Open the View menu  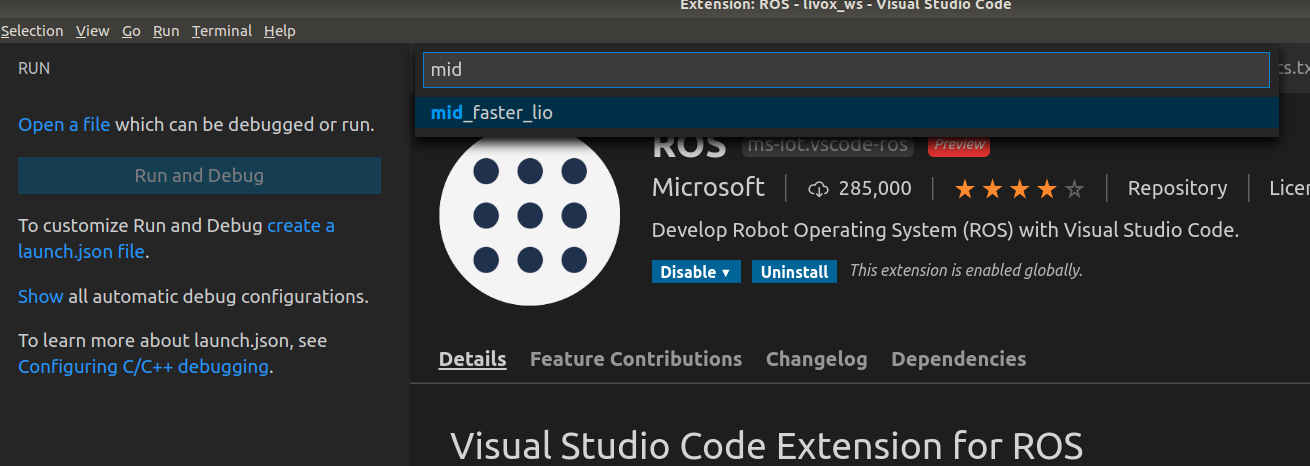(x=93, y=31)
